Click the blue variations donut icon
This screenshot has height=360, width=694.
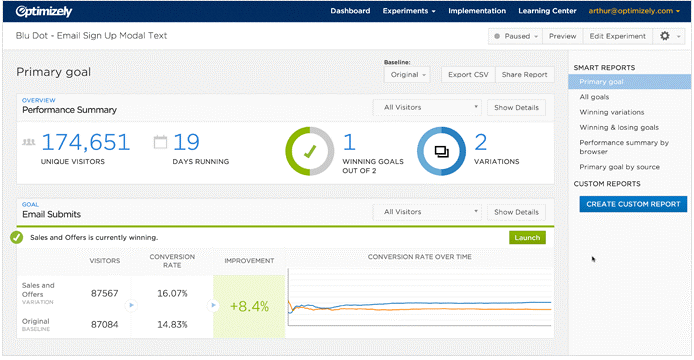[441, 151]
